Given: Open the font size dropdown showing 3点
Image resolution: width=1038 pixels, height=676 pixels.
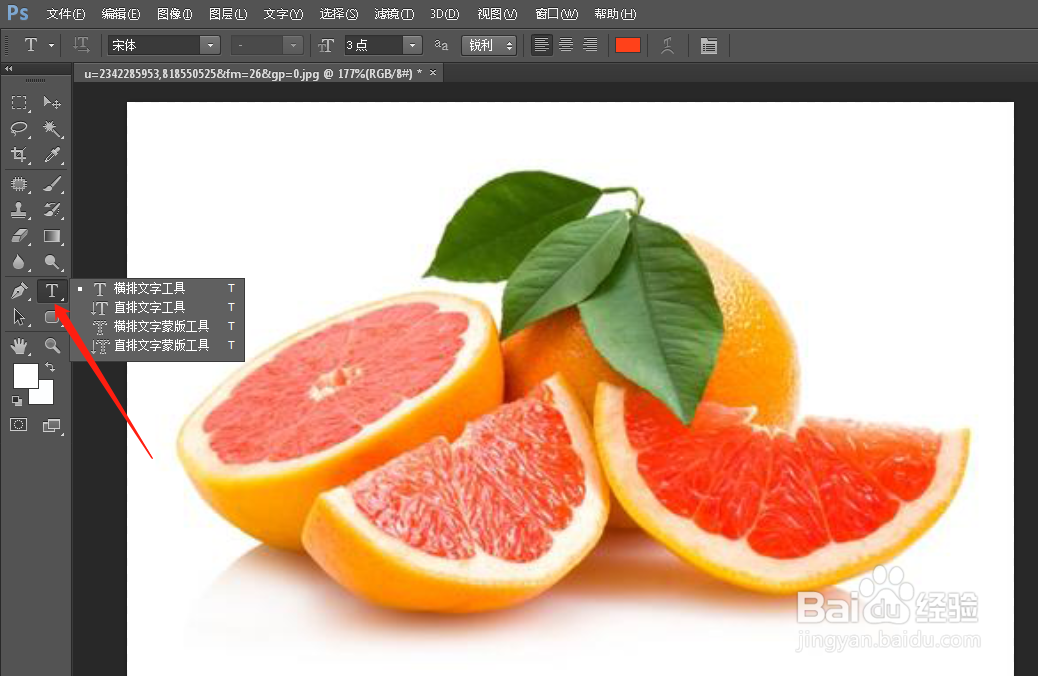Looking at the screenshot, I should pos(412,45).
